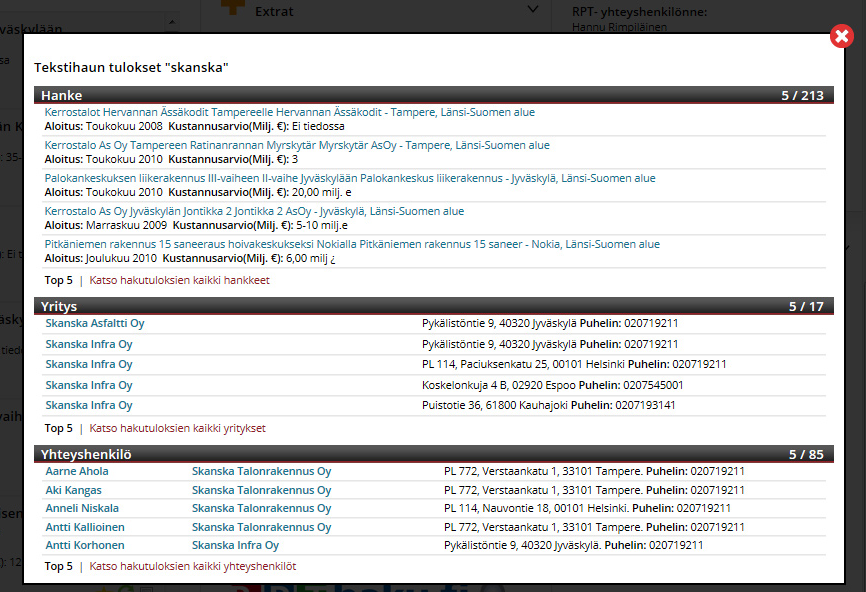Click the 'Yhteyshenkilö' section header label
Viewport: 866px width, 592px height.
(86, 454)
